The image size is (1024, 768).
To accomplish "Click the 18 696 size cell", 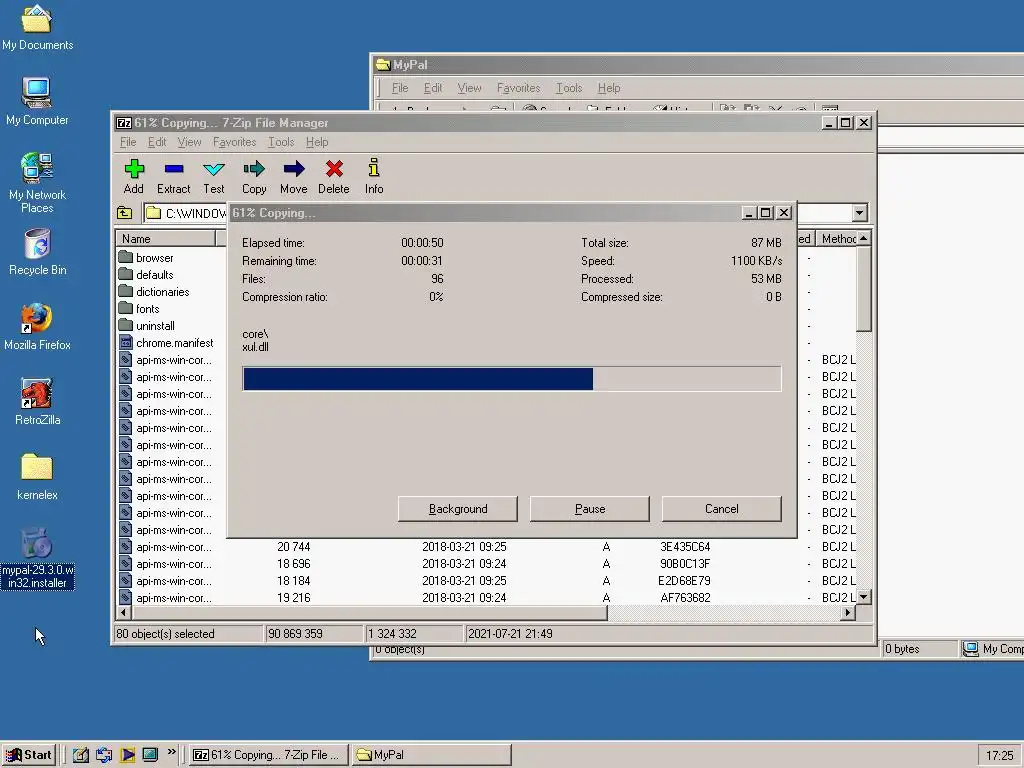I will [293, 564].
